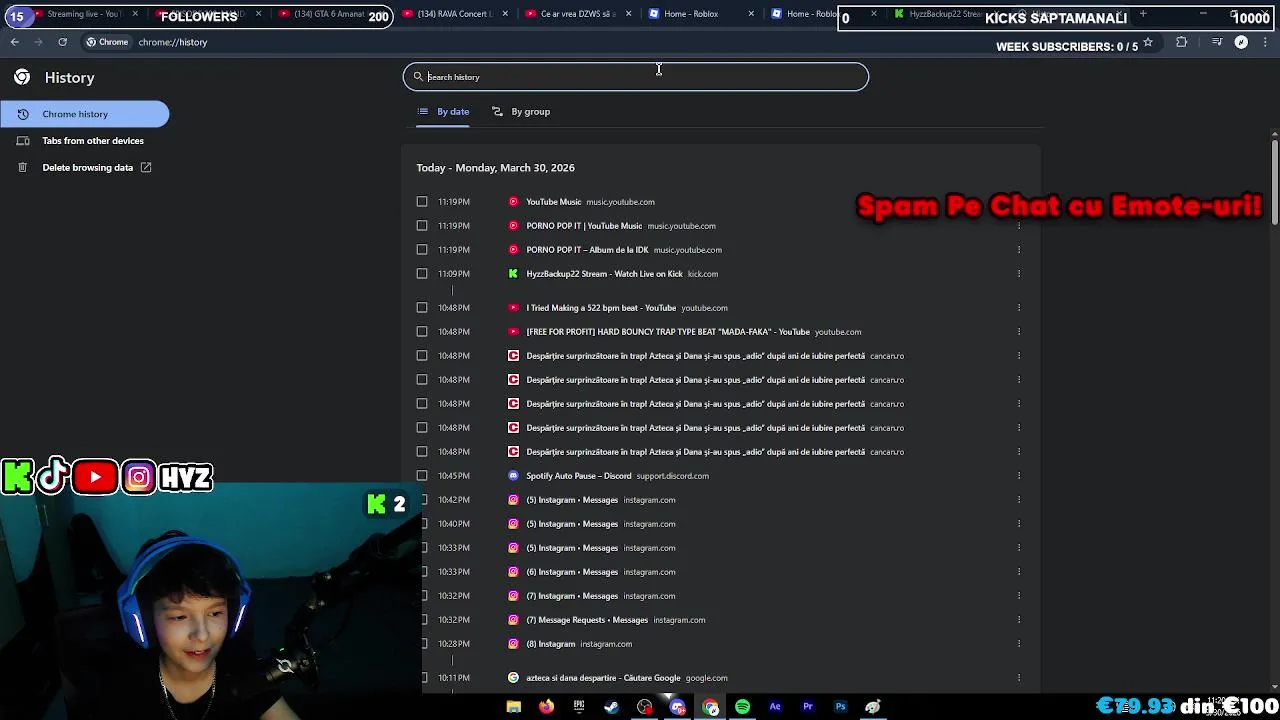
Task: Click the browser forward arrow
Action: click(x=38, y=42)
